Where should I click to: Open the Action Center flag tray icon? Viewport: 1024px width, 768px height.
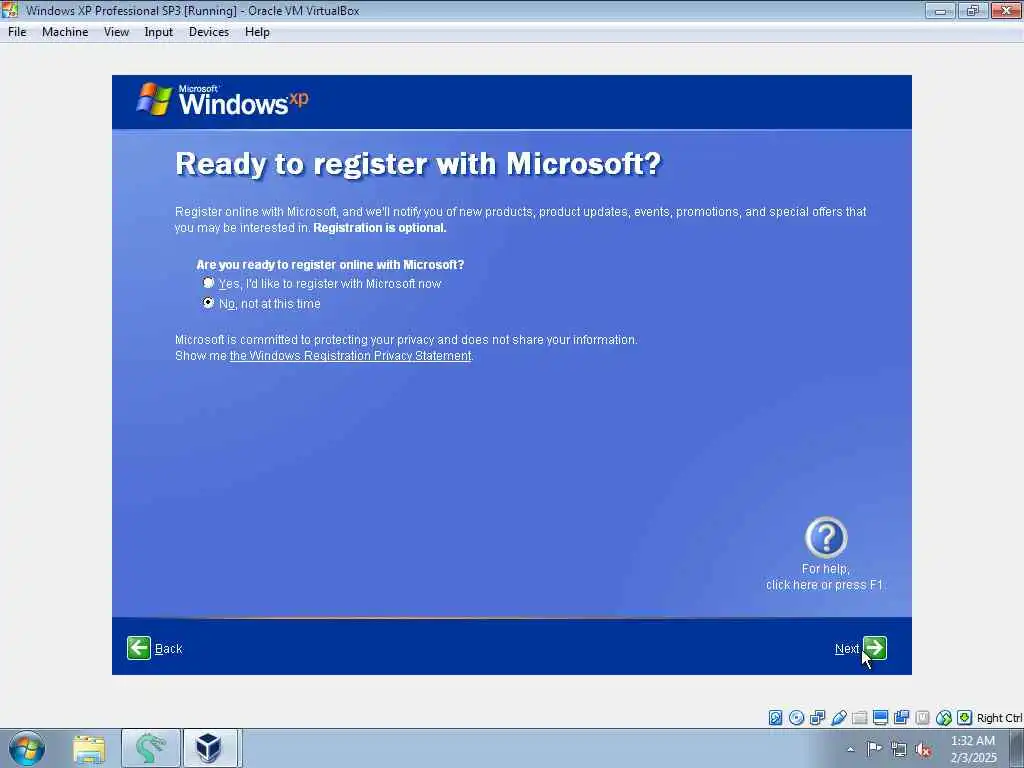[874, 748]
